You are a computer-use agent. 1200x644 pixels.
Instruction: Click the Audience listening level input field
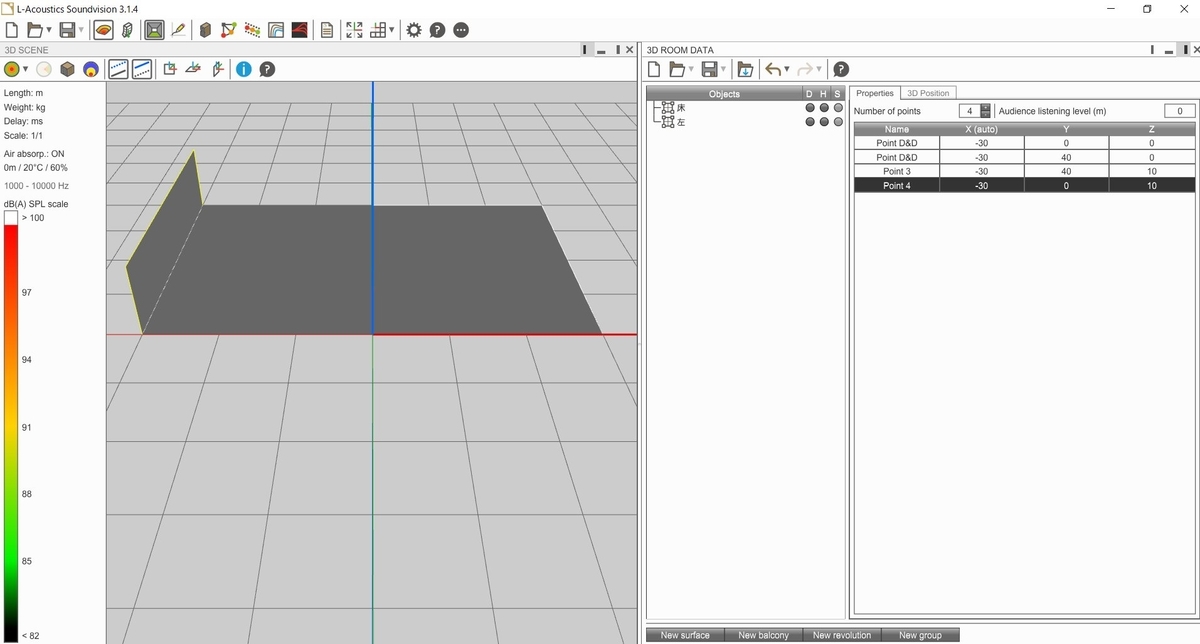coord(1180,111)
